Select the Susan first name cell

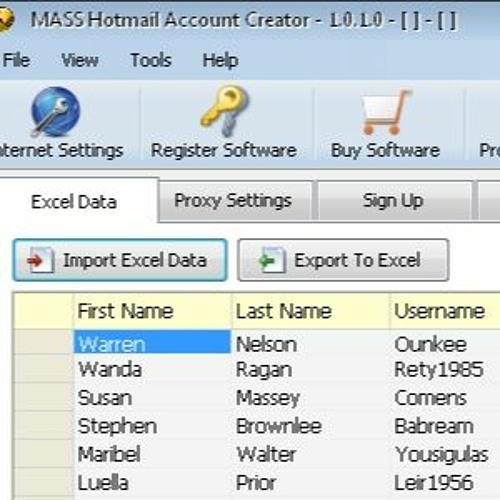[152, 397]
